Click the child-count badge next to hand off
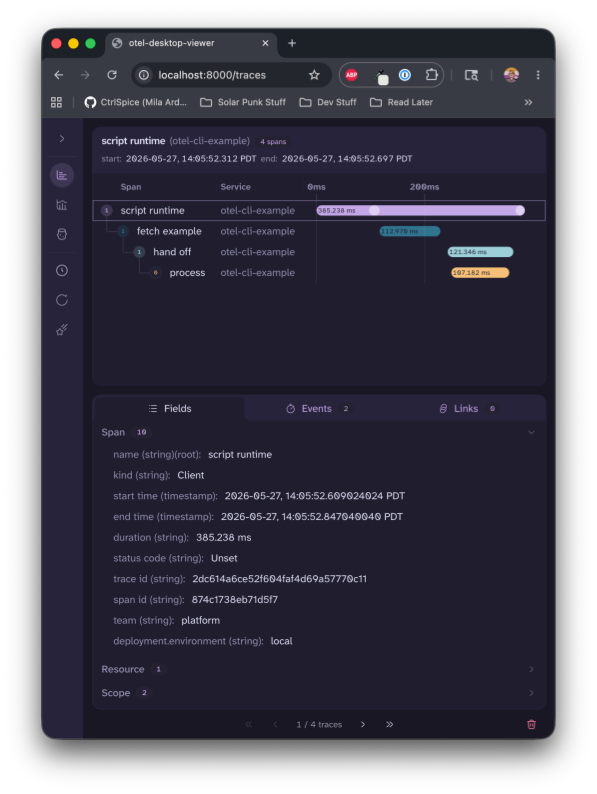This screenshot has width=597, height=794. tap(139, 252)
